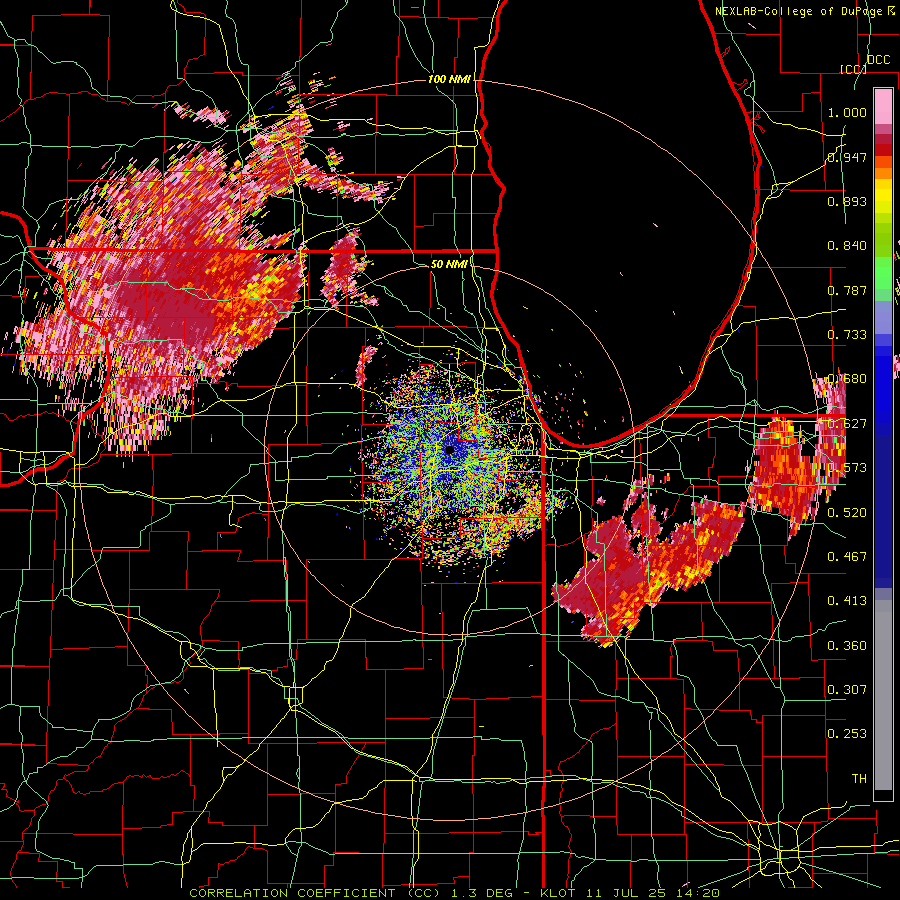
Task: Click the 100 NMI range ring label
Action: point(449,79)
